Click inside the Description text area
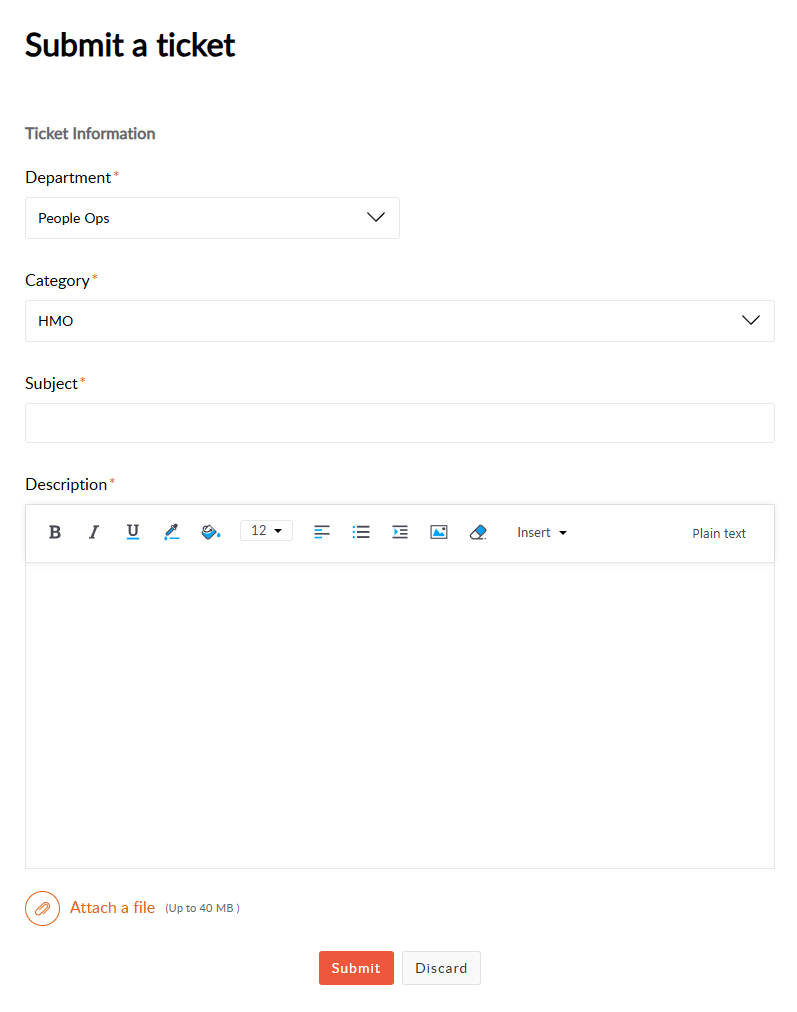Image resolution: width=797 pixels, height=1012 pixels. pyautogui.click(x=399, y=714)
